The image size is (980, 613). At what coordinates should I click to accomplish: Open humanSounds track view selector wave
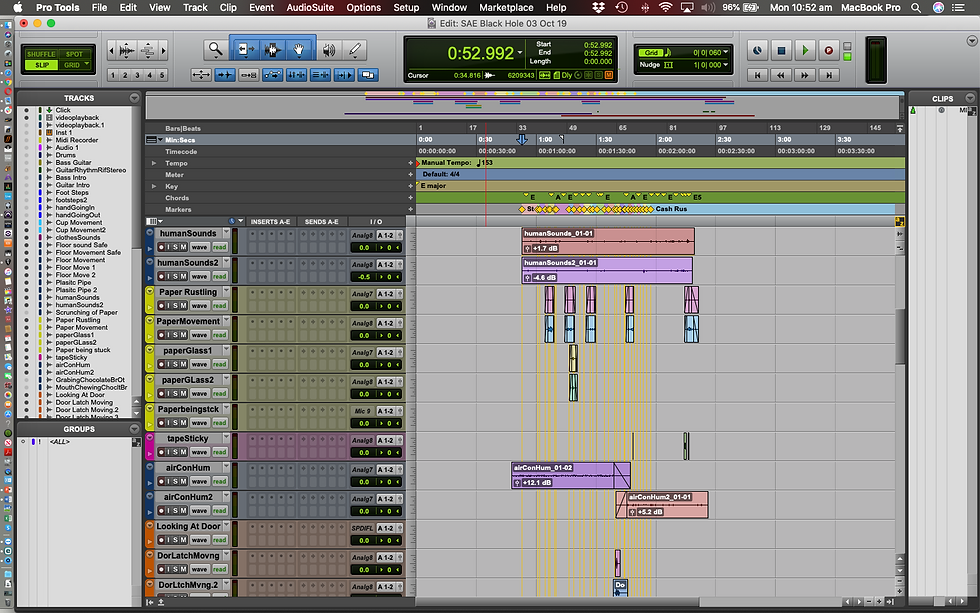point(199,247)
